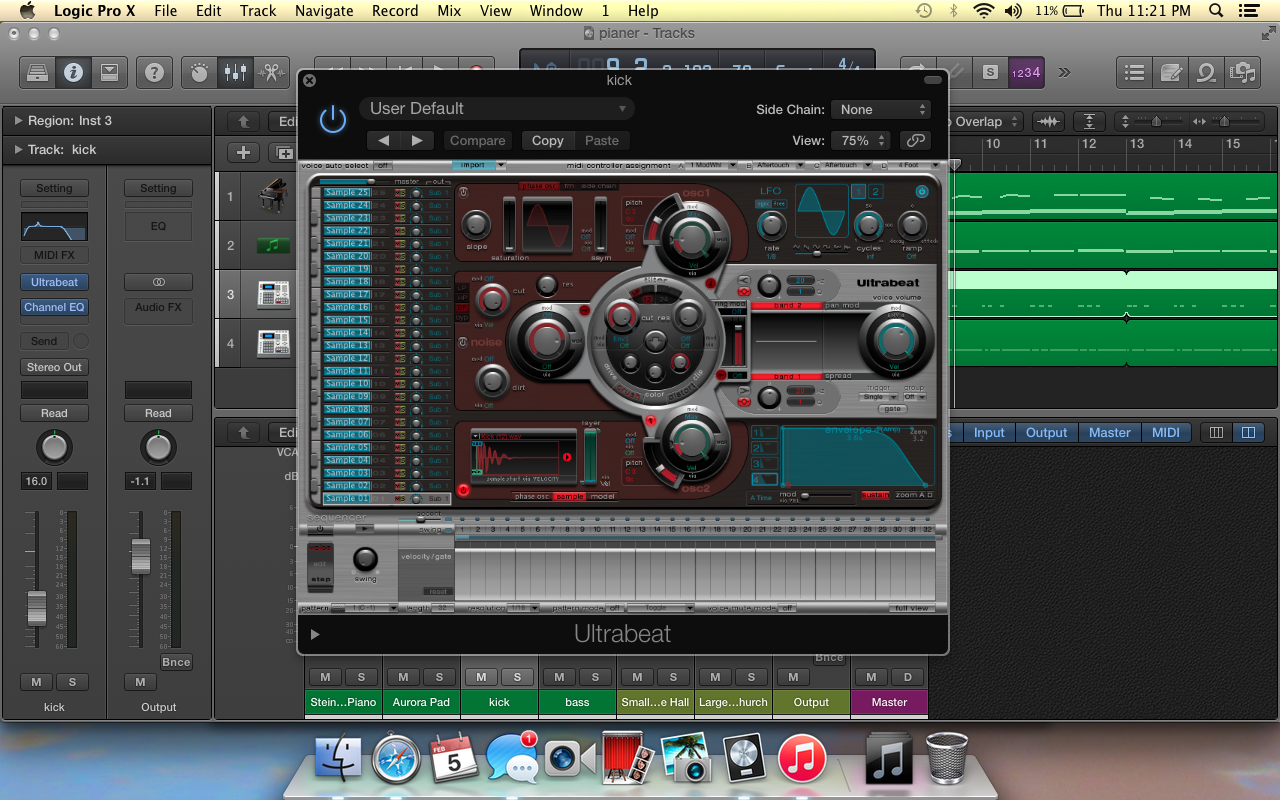Open the List Editors icon
Screen dimensions: 1280x800
1134,72
